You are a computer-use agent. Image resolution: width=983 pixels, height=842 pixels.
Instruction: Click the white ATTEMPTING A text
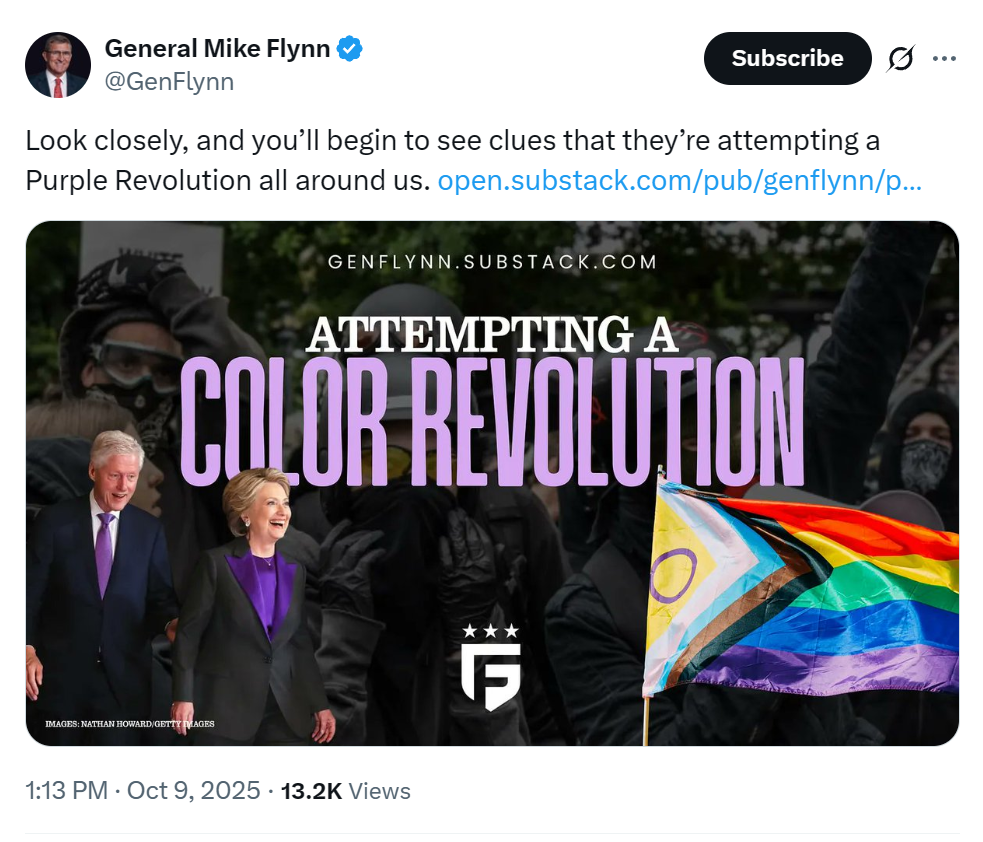click(492, 333)
